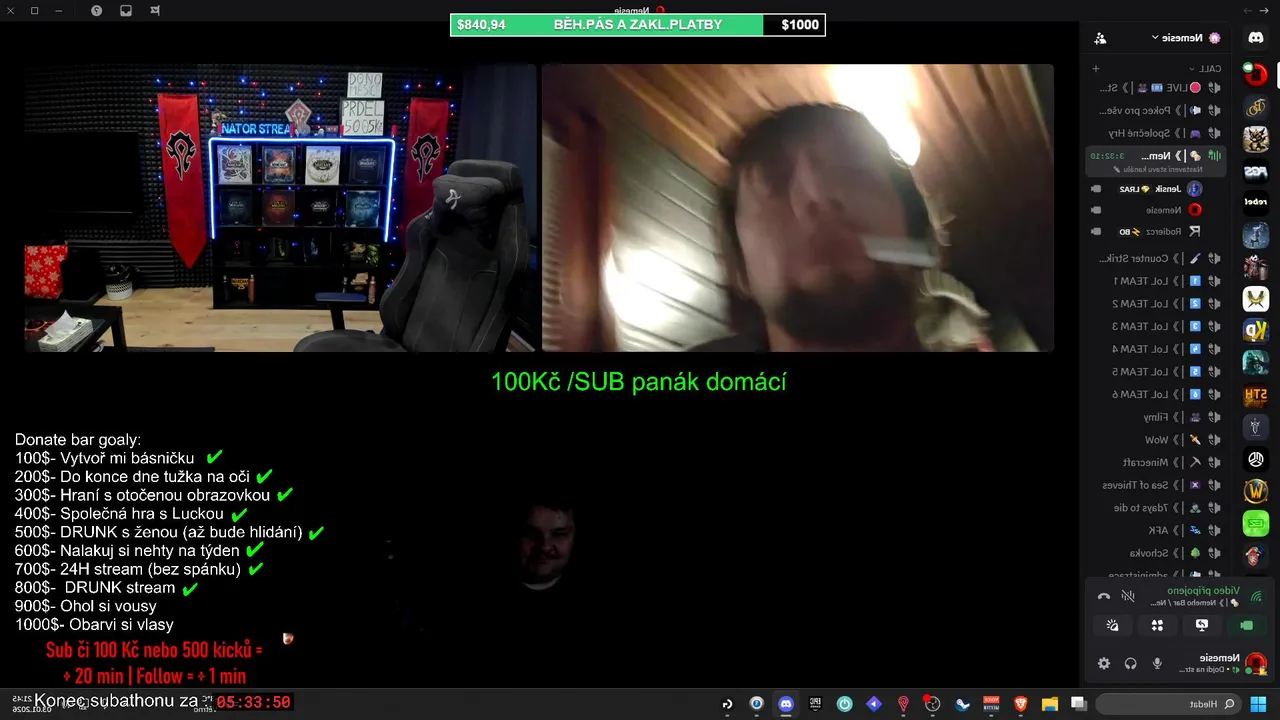Focus the streaming room camera video tile
This screenshot has width=1280, height=720.
[x=280, y=208]
